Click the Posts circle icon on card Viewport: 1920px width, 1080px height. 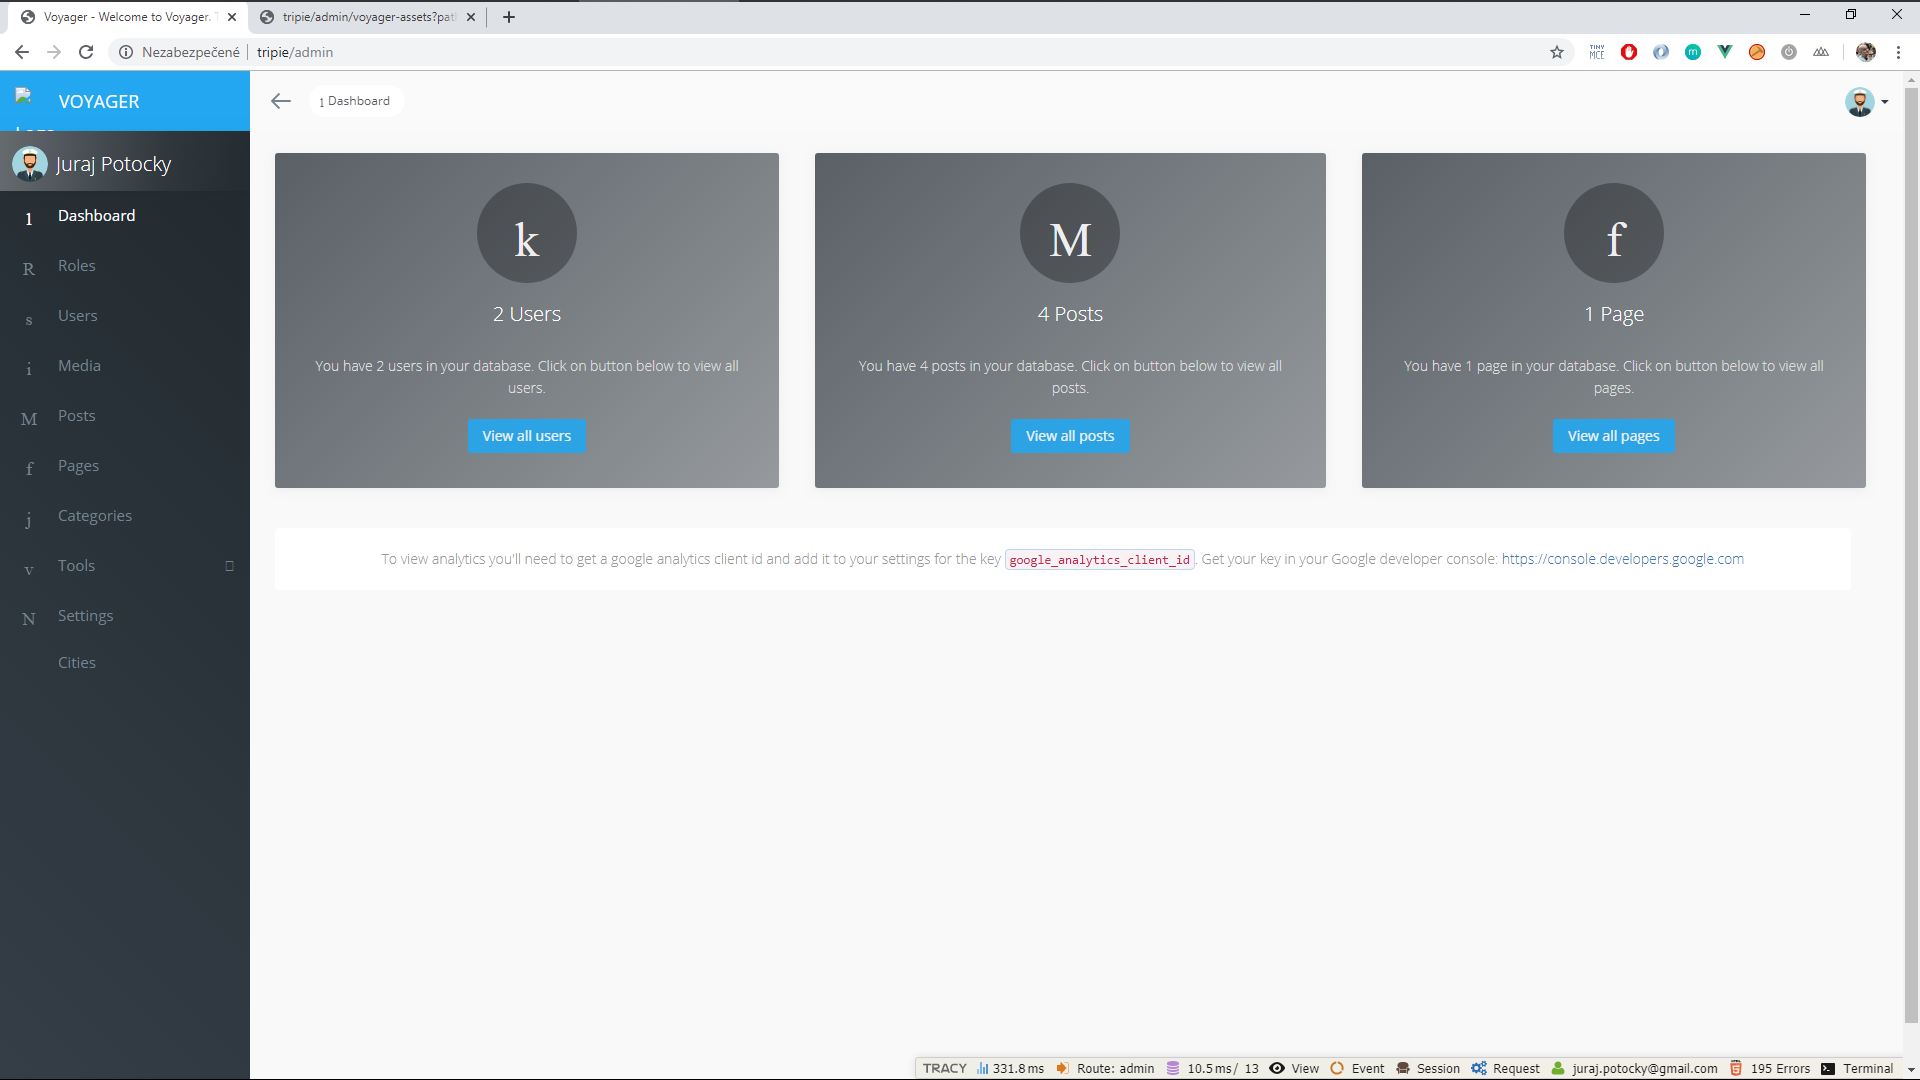tap(1070, 233)
